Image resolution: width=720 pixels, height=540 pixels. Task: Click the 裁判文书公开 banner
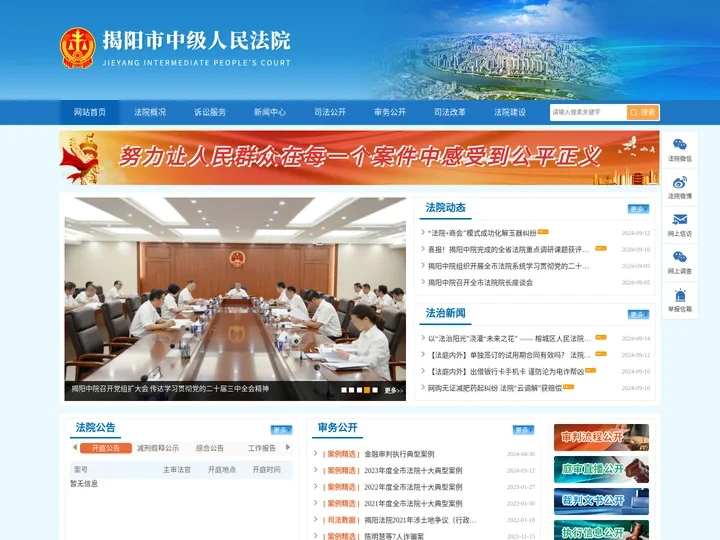point(602,501)
